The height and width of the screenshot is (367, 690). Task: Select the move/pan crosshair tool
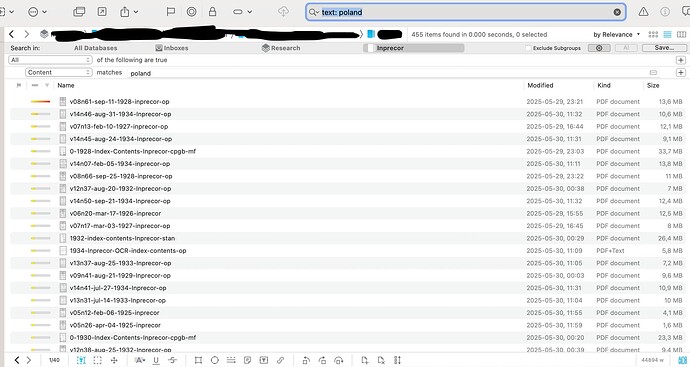pos(114,360)
